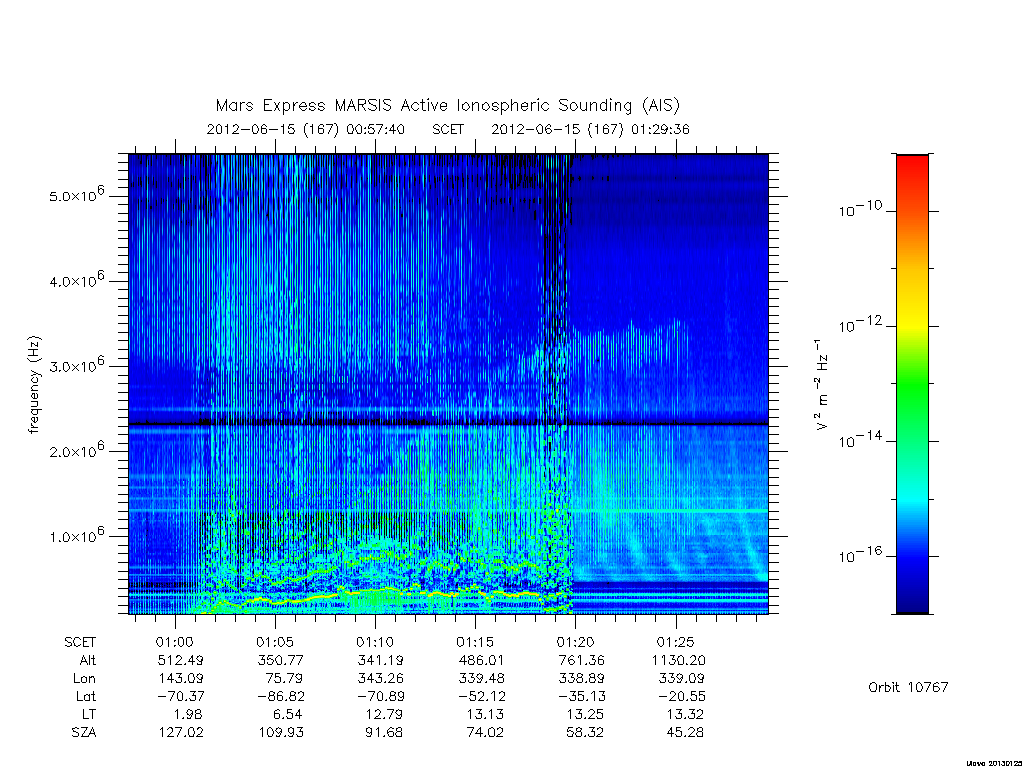1024x768 pixels.
Task: Click the 'Alt' row label
Action: pos(88,660)
